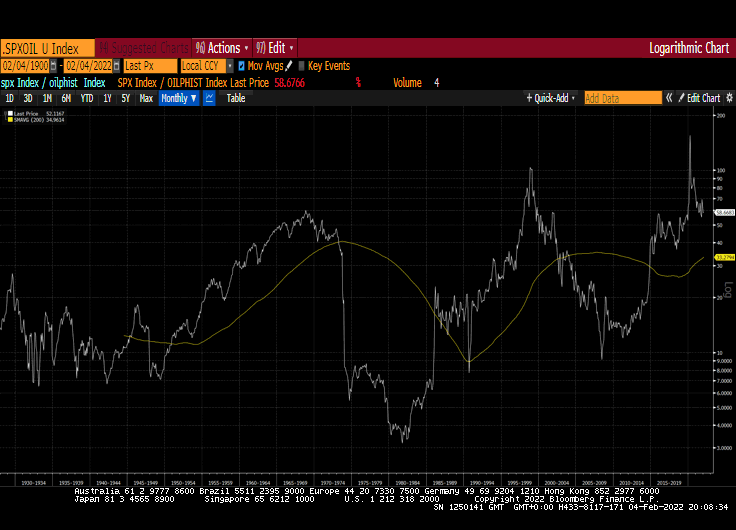Enable the Key Events checkbox
The image size is (736, 530).
pos(302,66)
